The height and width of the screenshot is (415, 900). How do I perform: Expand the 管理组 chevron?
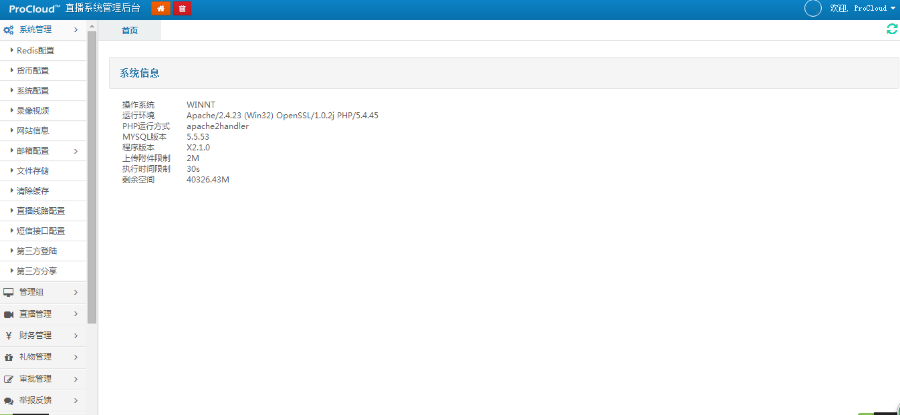76,293
